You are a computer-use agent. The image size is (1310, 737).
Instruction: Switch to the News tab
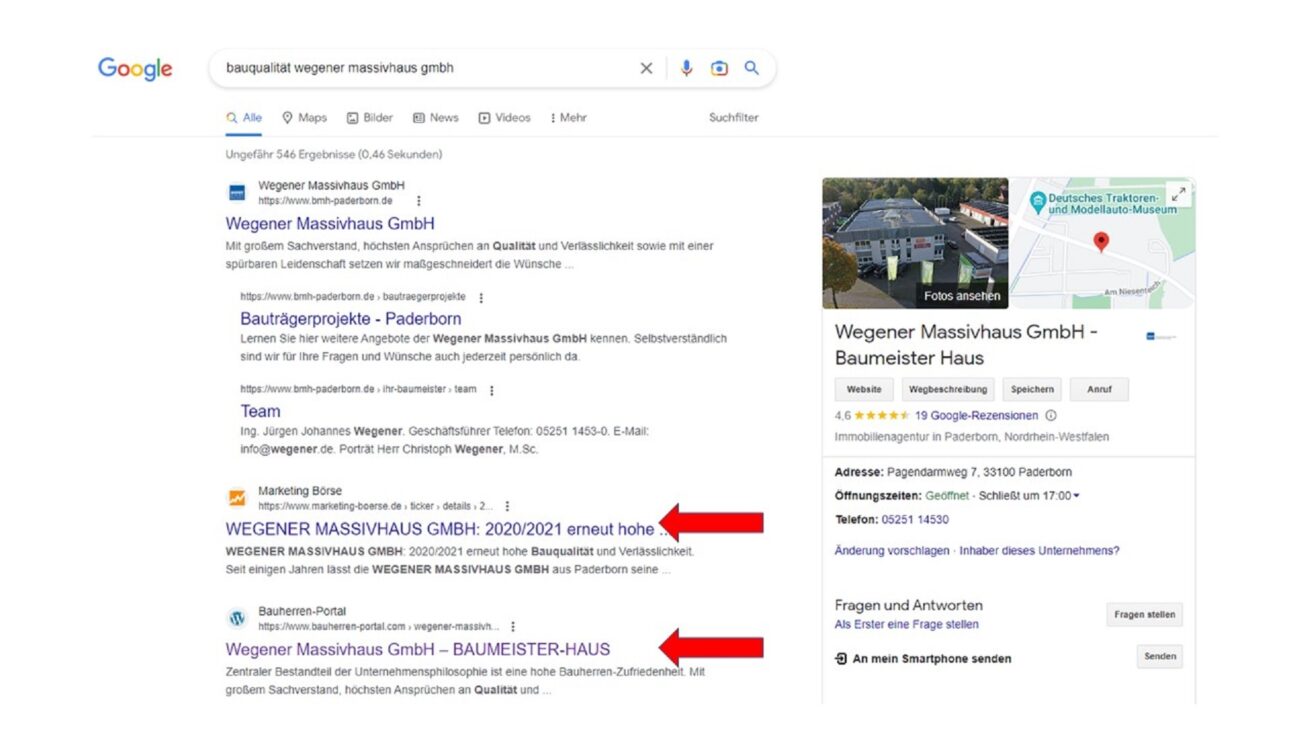click(x=436, y=117)
